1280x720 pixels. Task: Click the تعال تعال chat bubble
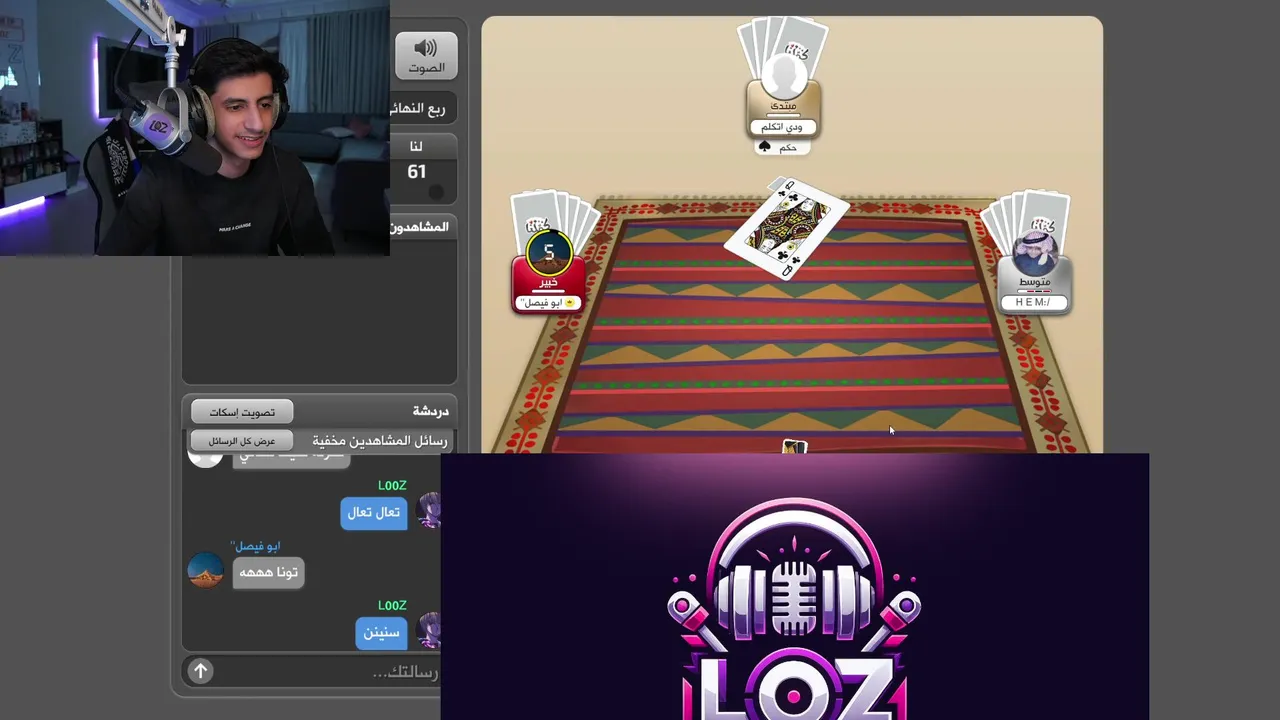(374, 513)
